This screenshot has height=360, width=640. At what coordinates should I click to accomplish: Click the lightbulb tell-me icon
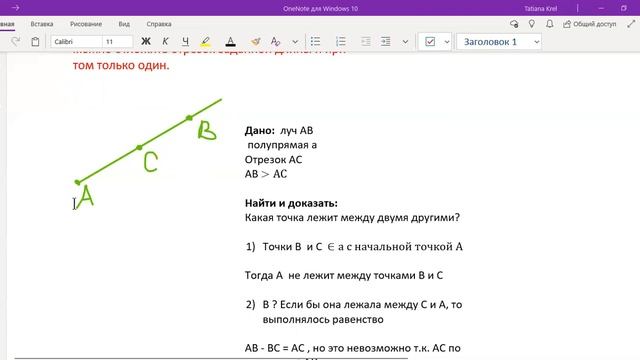(532, 24)
